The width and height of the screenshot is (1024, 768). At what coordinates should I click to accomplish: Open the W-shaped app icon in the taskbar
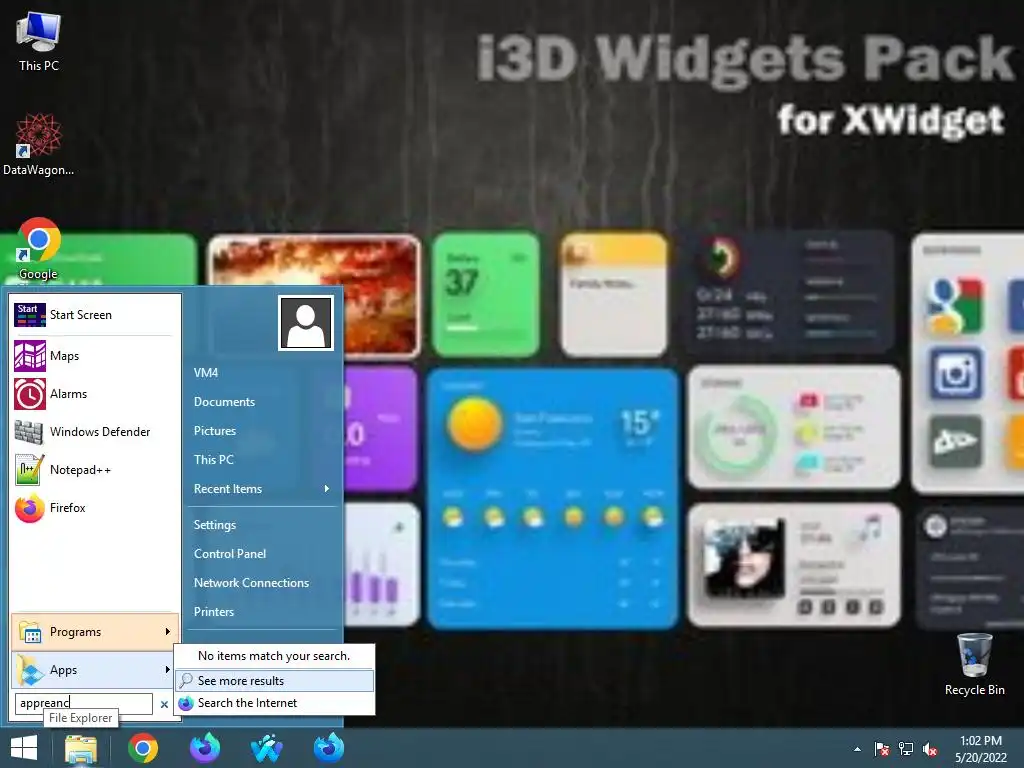click(x=266, y=748)
